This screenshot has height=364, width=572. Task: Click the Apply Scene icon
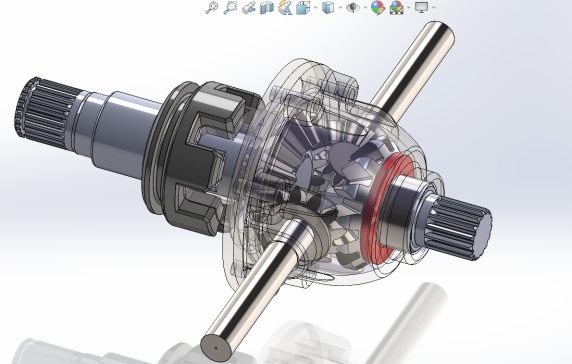[397, 7]
